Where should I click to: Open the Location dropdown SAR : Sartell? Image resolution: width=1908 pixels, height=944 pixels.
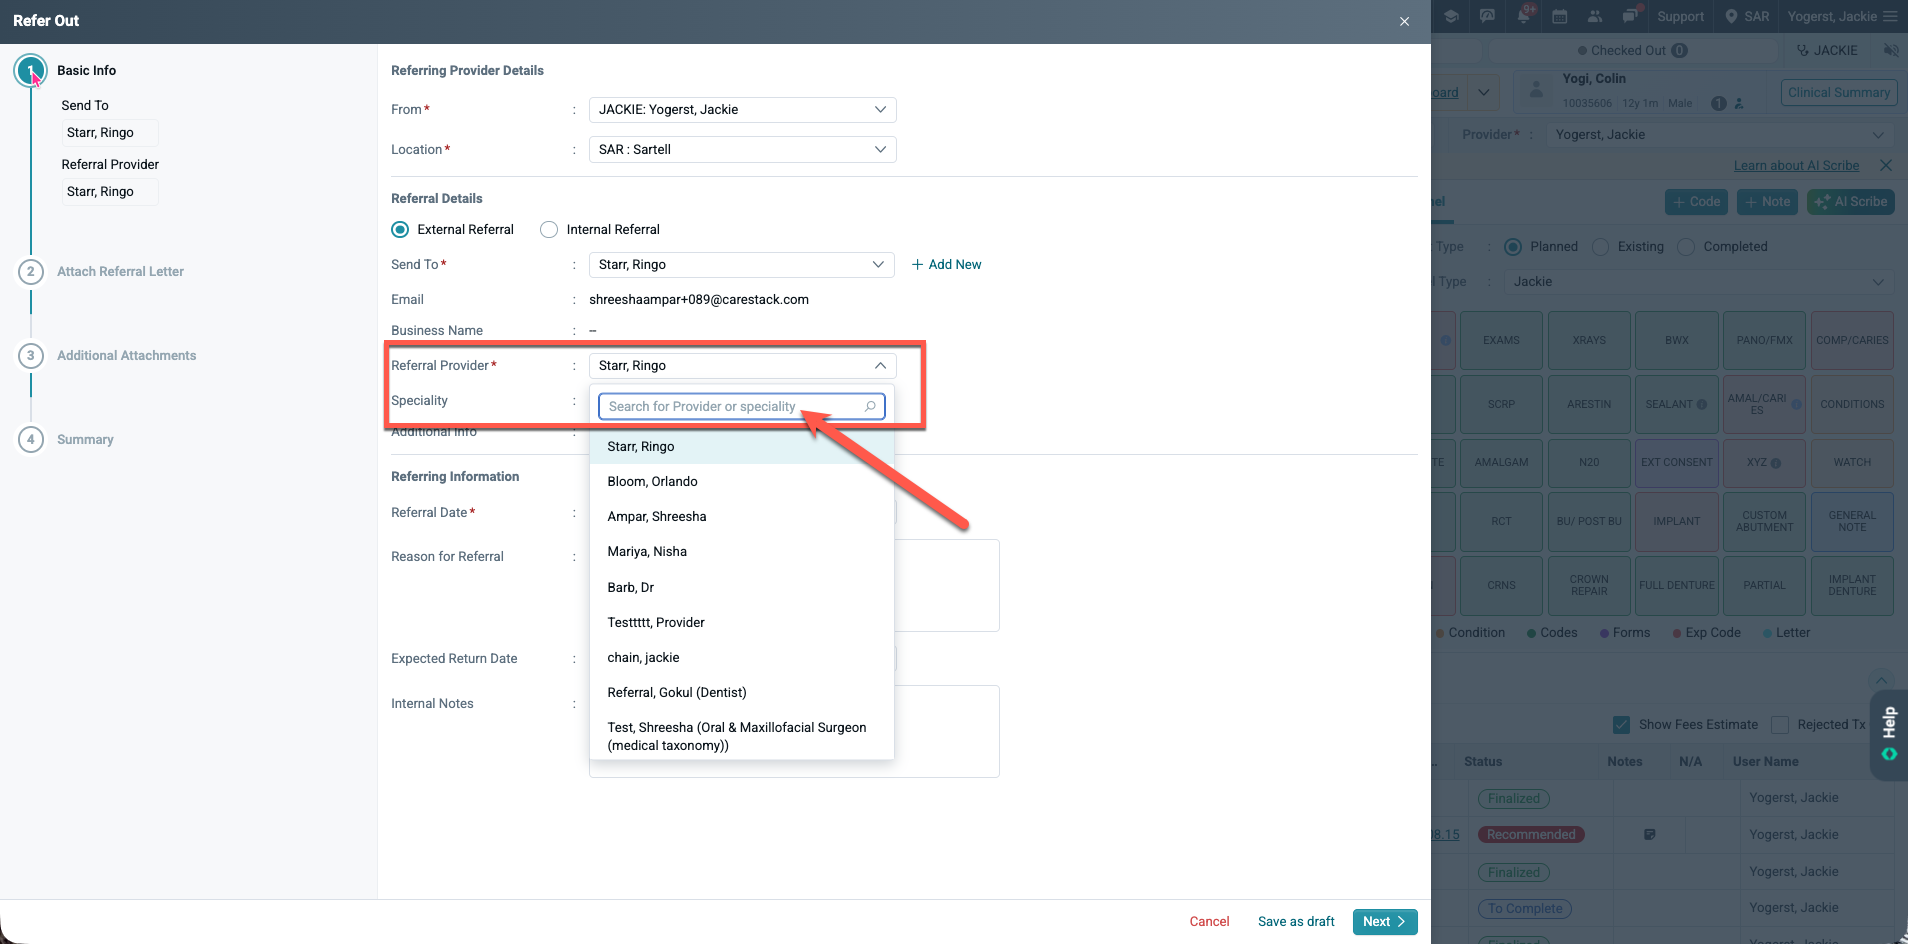click(742, 149)
